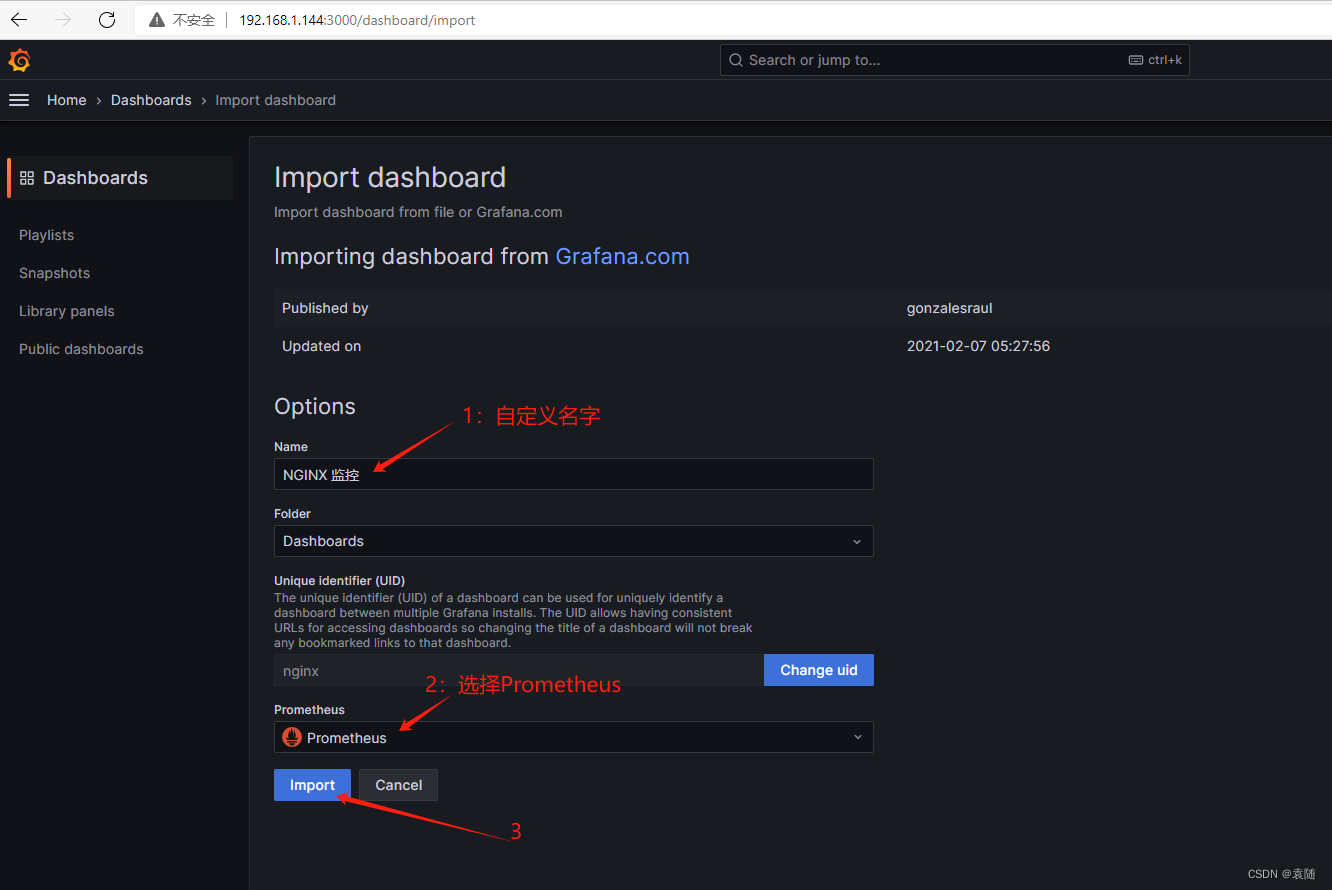Click the insecure site warning icon
This screenshot has height=890, width=1332.
tap(156, 20)
